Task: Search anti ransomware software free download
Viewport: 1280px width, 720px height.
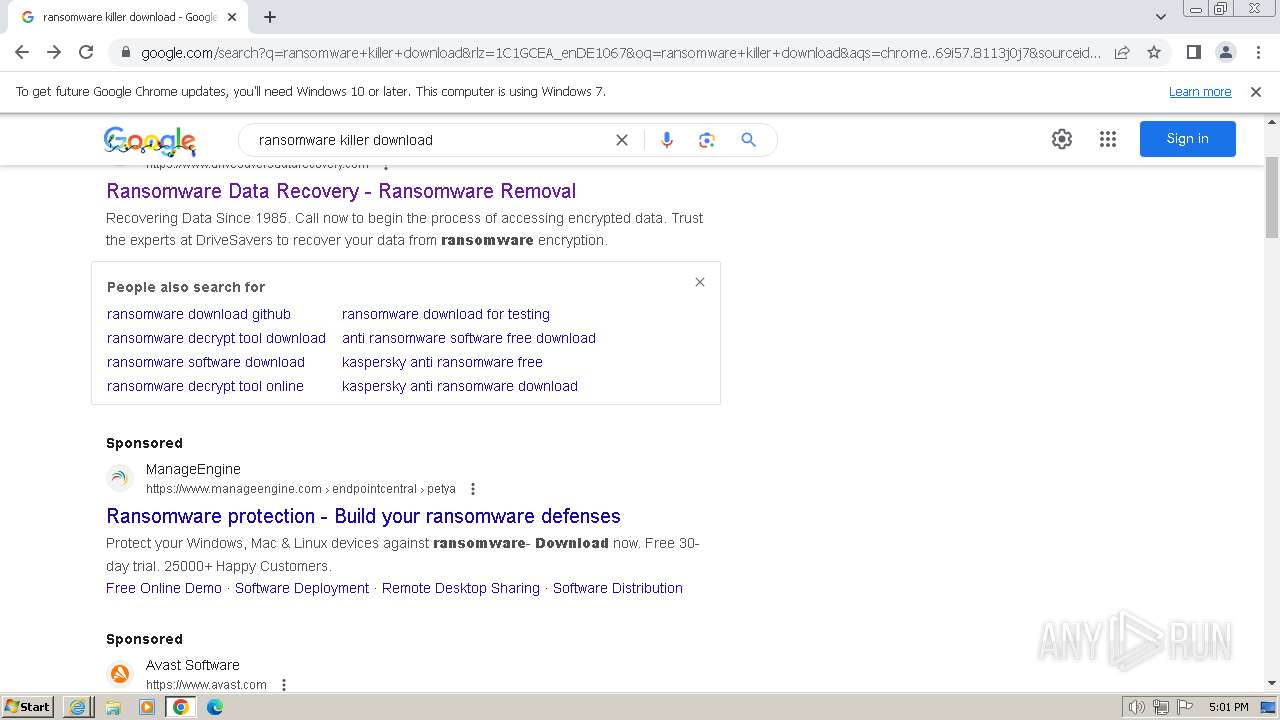Action: tap(469, 338)
